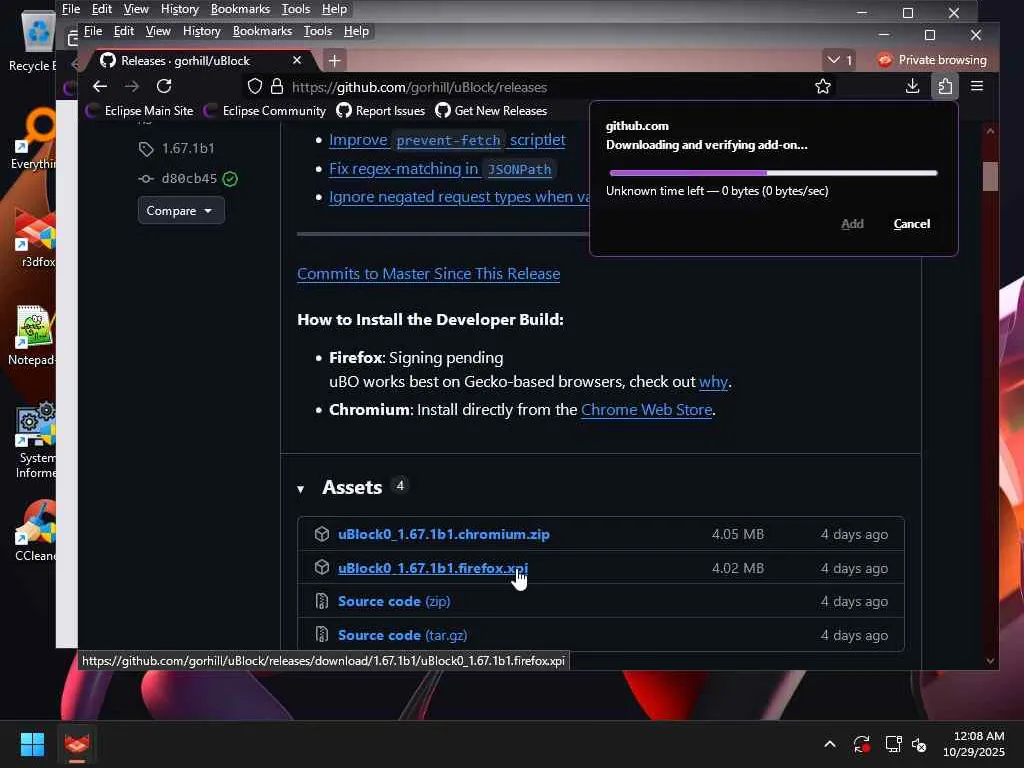The height and width of the screenshot is (768, 1024).
Task: Select the Everything search desktop shortcut
Action: point(33,138)
